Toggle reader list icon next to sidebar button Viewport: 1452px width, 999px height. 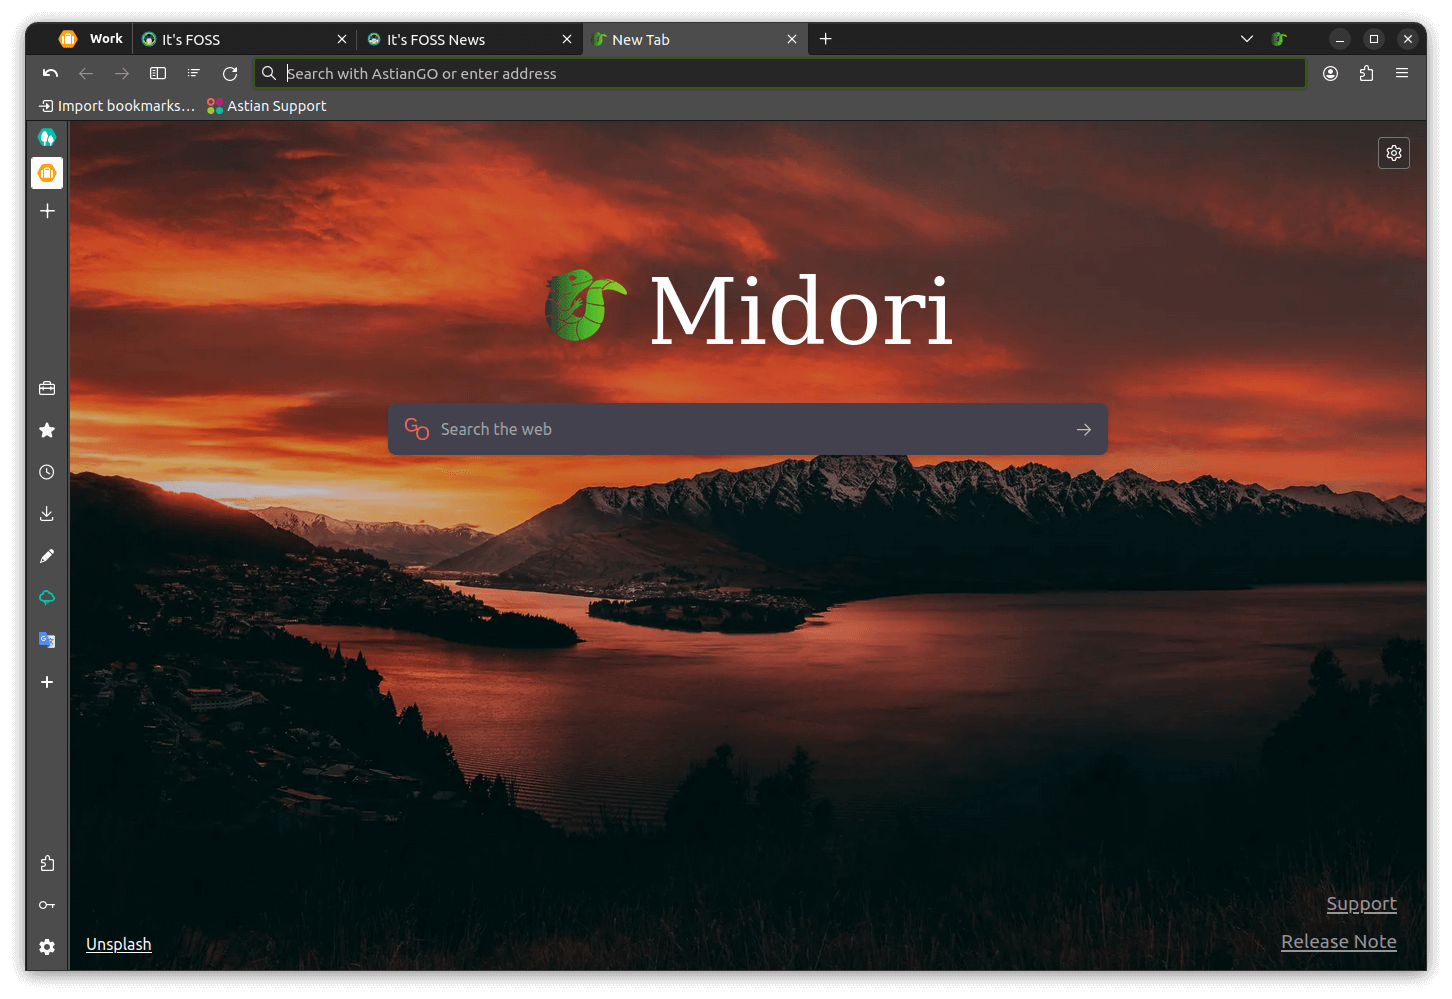pyautogui.click(x=193, y=72)
